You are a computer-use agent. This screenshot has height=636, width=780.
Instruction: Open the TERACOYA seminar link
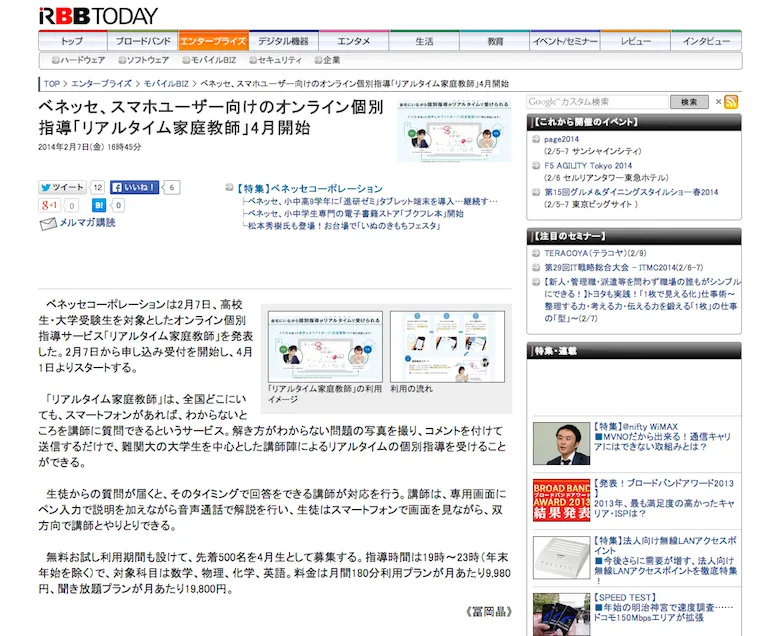(595, 253)
